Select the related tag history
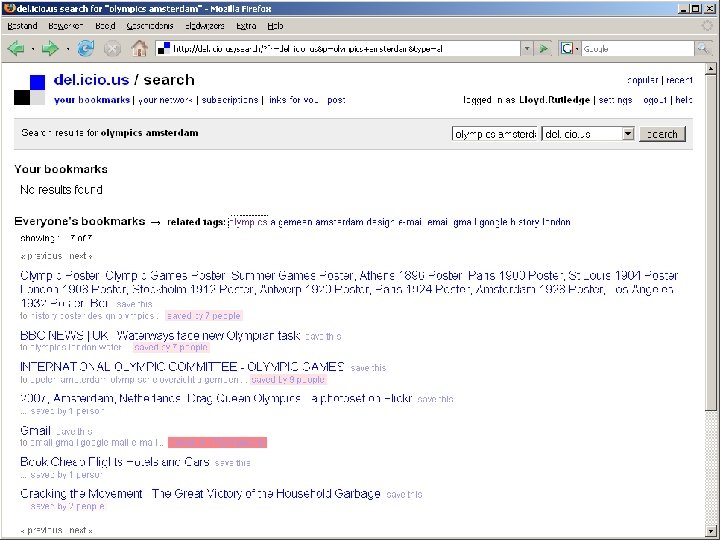720x540 pixels. [x=524, y=222]
